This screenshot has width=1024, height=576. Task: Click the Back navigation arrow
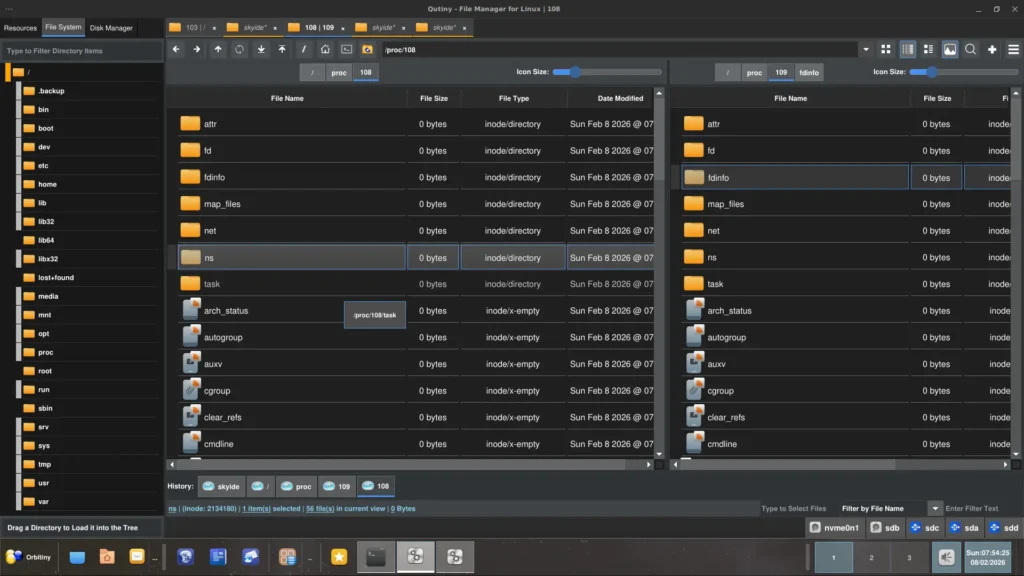click(x=176, y=49)
